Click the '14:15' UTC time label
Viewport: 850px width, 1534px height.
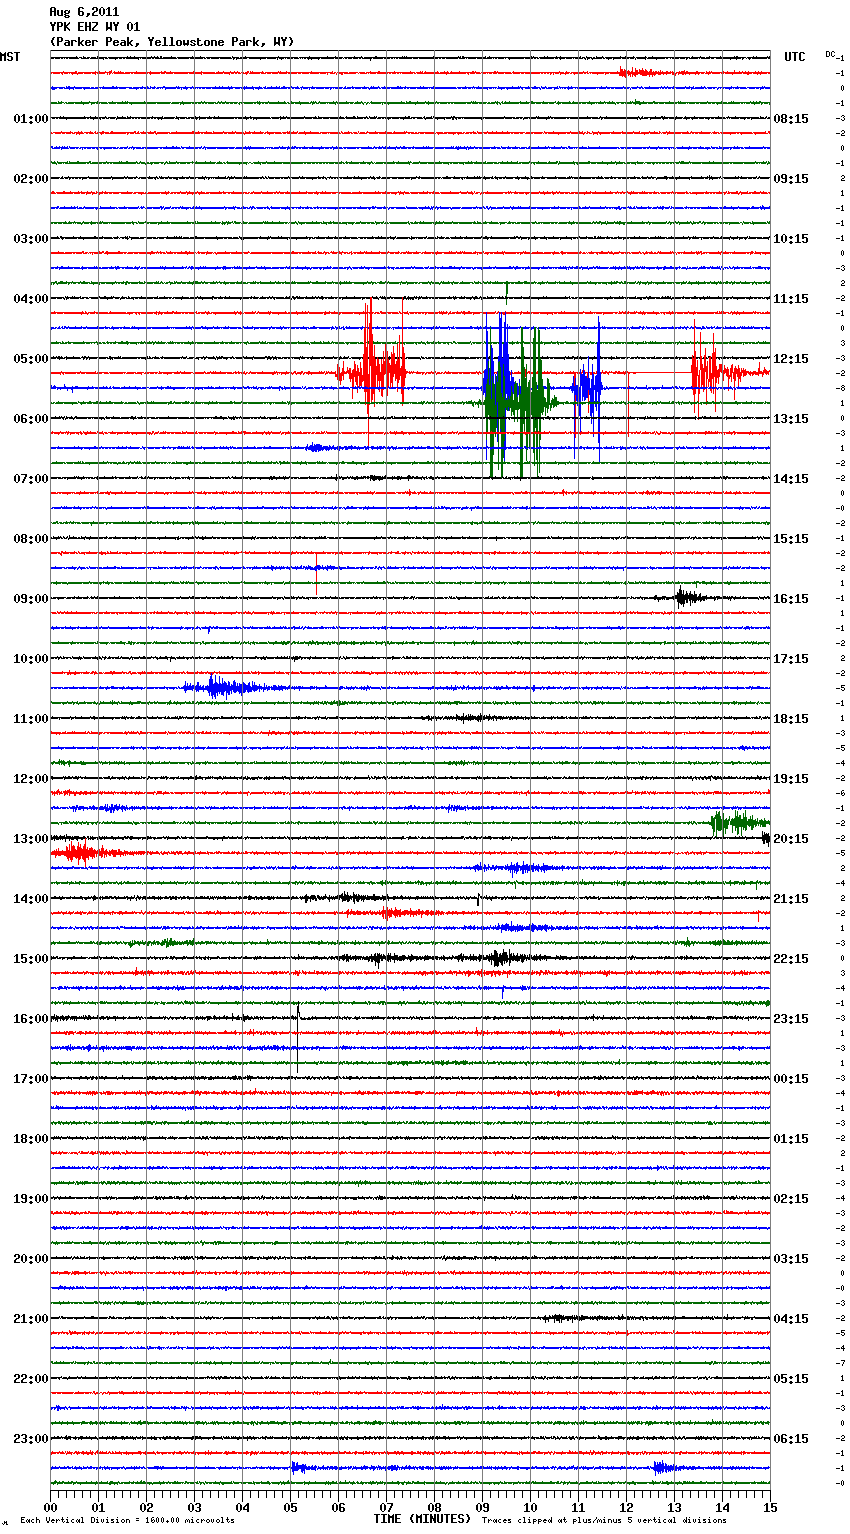tap(791, 479)
